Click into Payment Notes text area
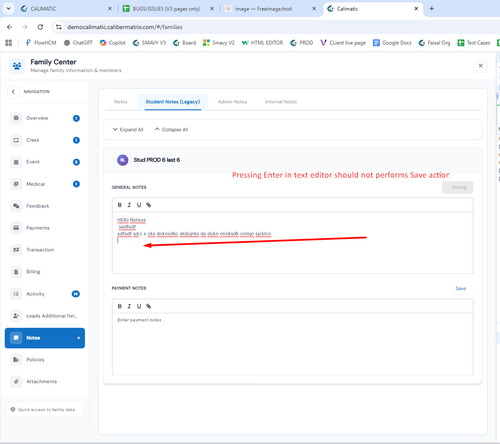 [293, 344]
